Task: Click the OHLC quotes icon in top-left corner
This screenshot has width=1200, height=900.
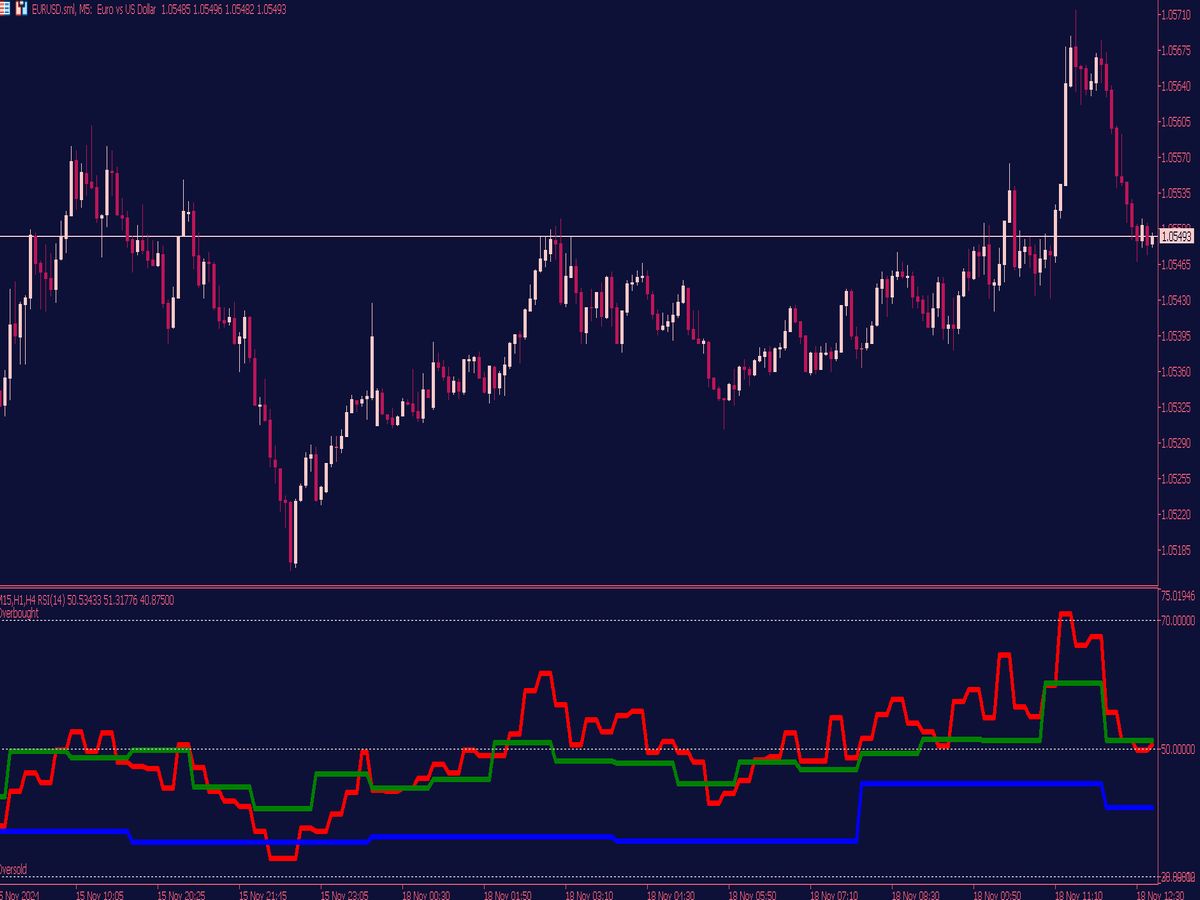Action: point(5,7)
